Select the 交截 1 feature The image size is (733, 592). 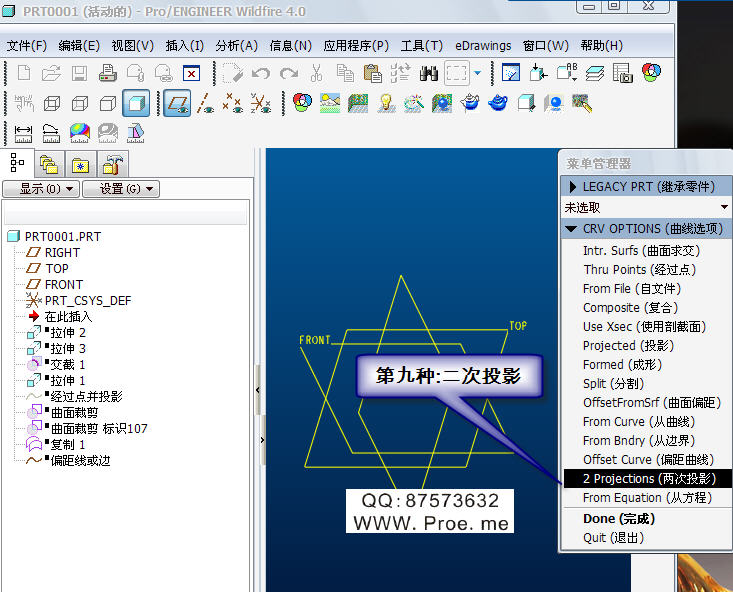68,364
